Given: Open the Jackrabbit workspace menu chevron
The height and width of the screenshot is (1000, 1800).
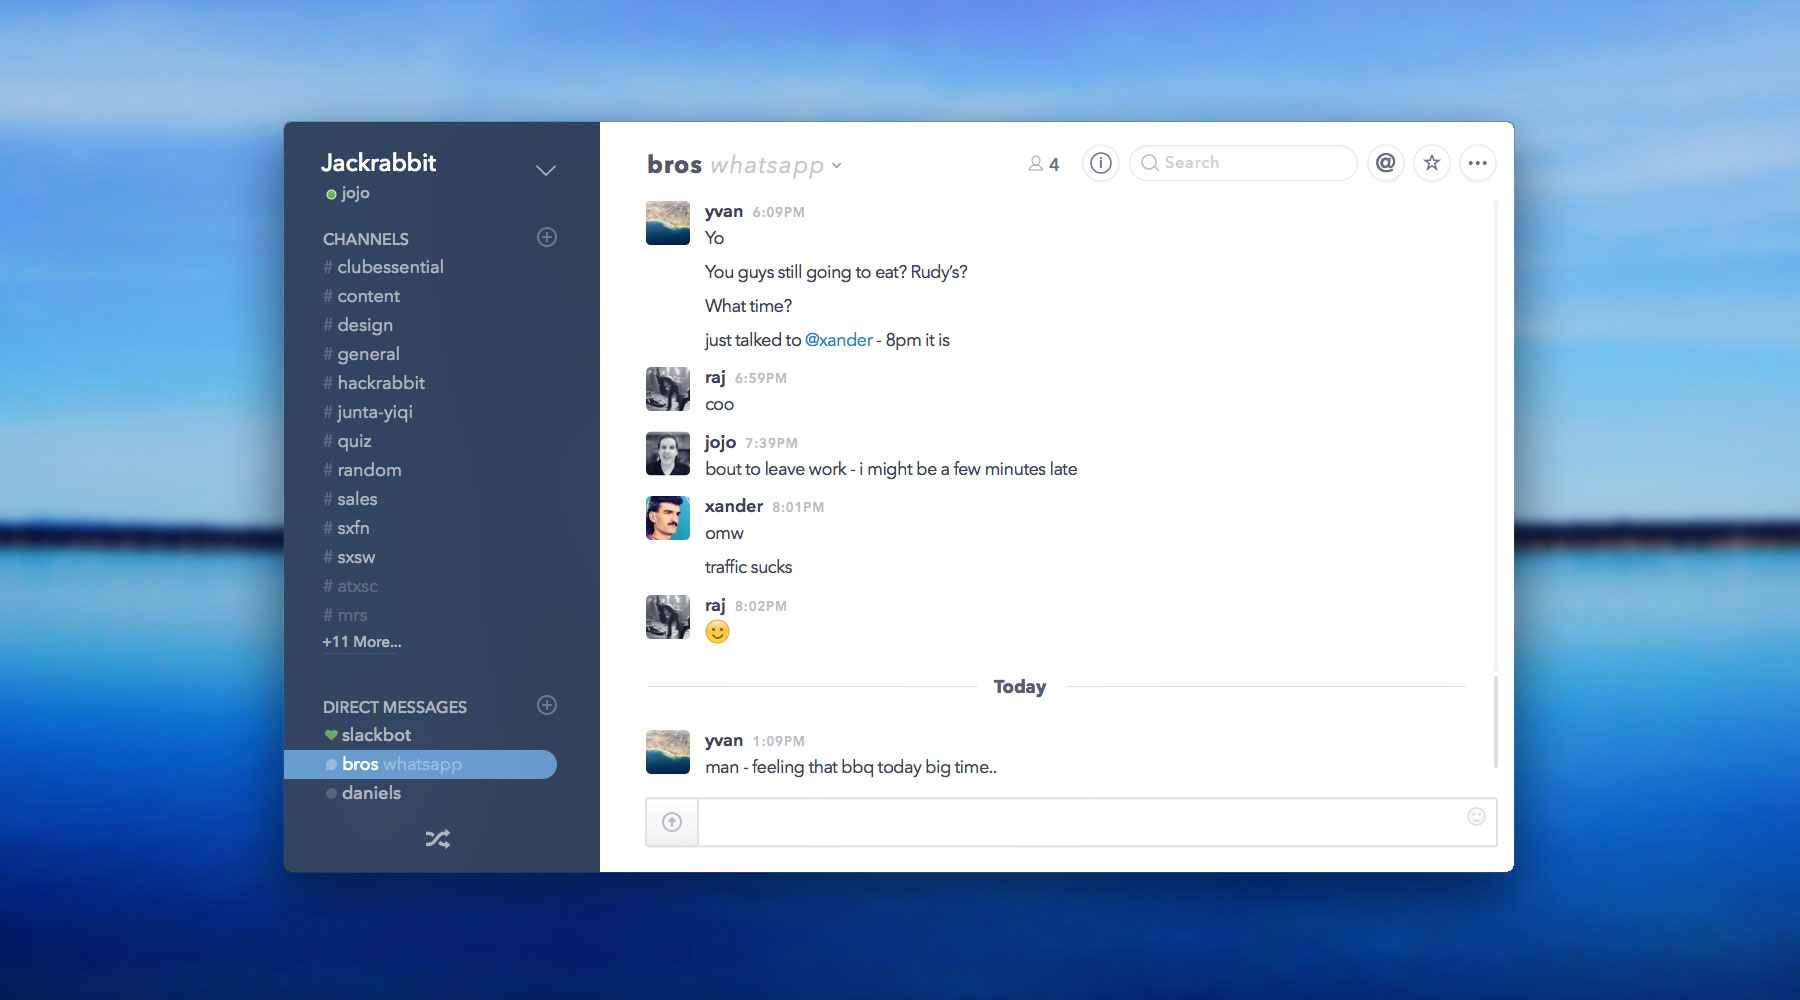Looking at the screenshot, I should click(x=545, y=170).
